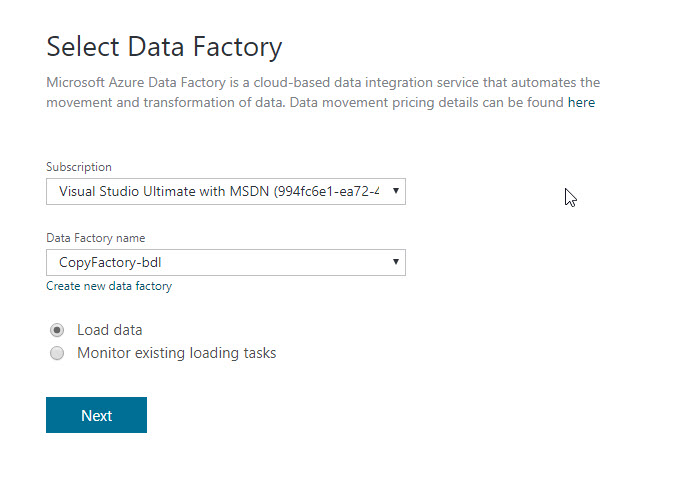Click the Subscription dropdown arrow
This screenshot has width=697, height=483.
click(x=396, y=191)
